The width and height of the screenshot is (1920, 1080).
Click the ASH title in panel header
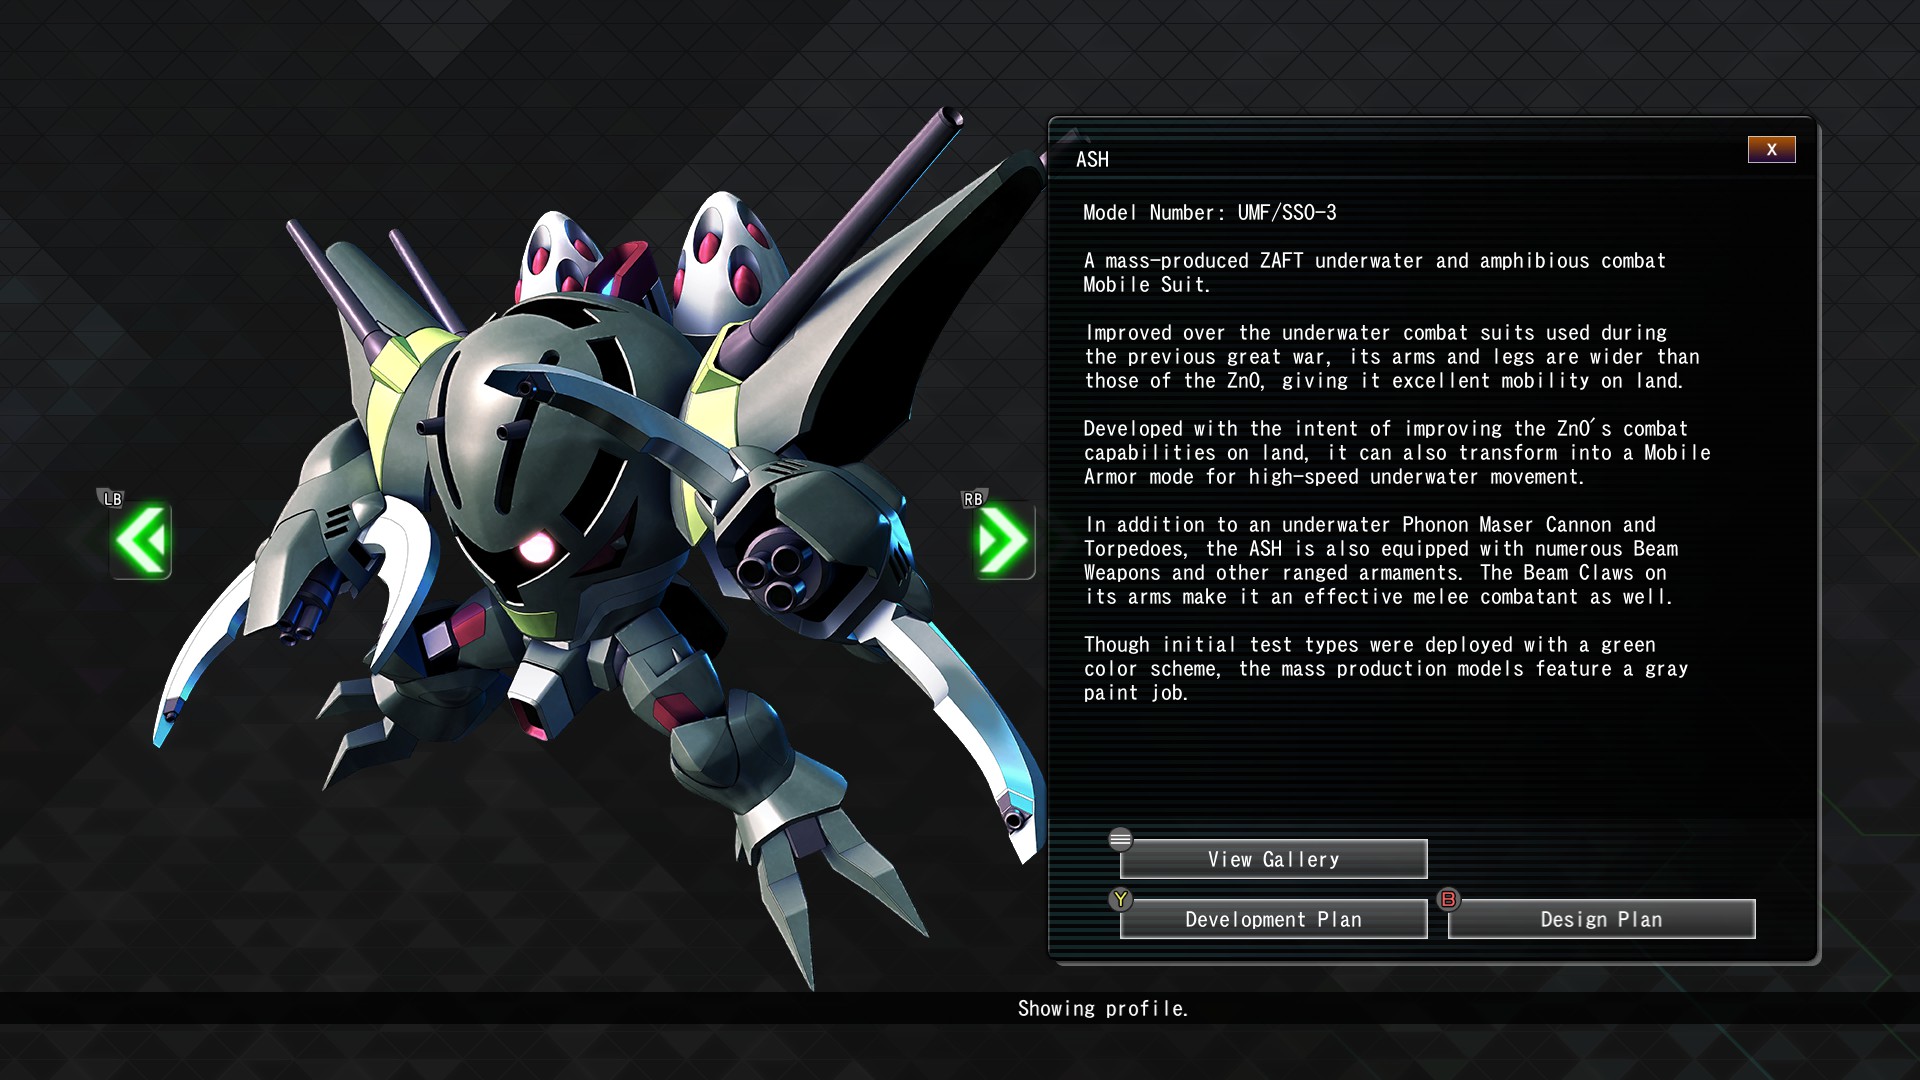pos(1092,160)
